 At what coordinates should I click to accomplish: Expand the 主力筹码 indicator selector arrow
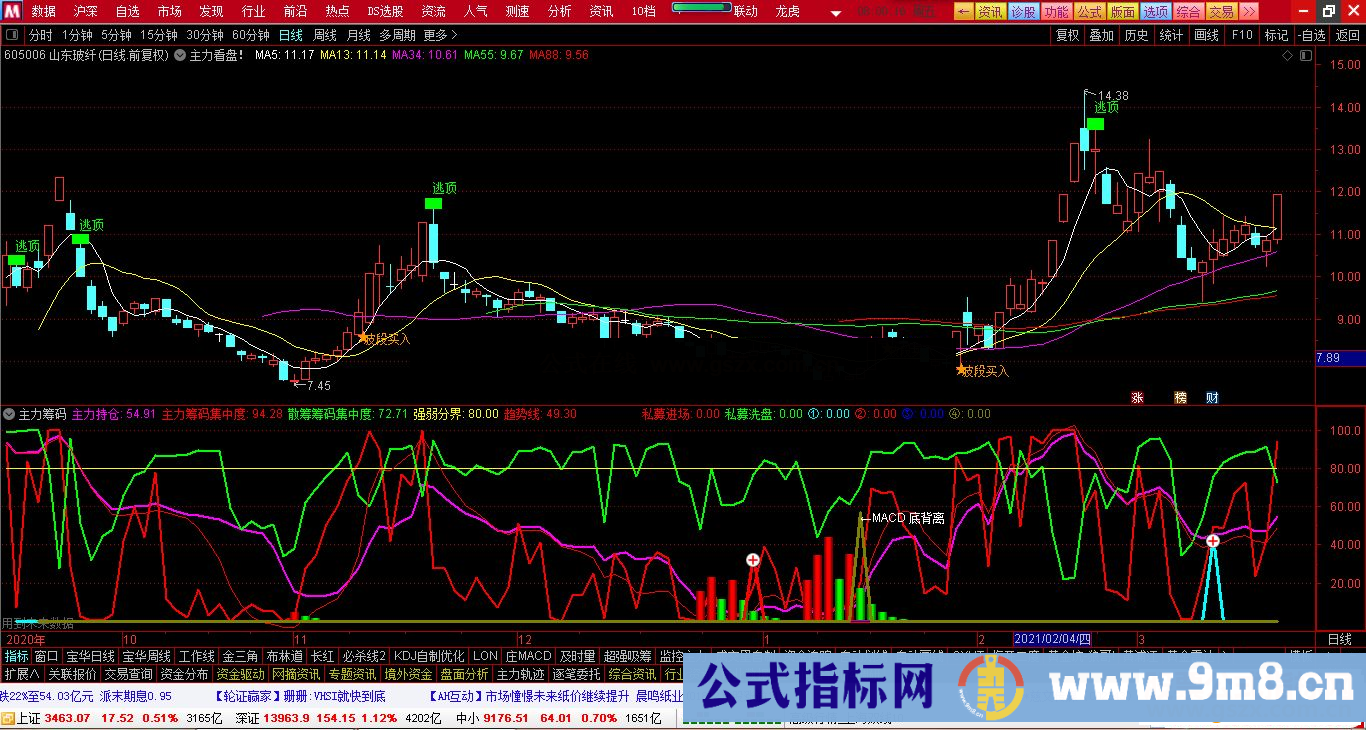[9, 413]
